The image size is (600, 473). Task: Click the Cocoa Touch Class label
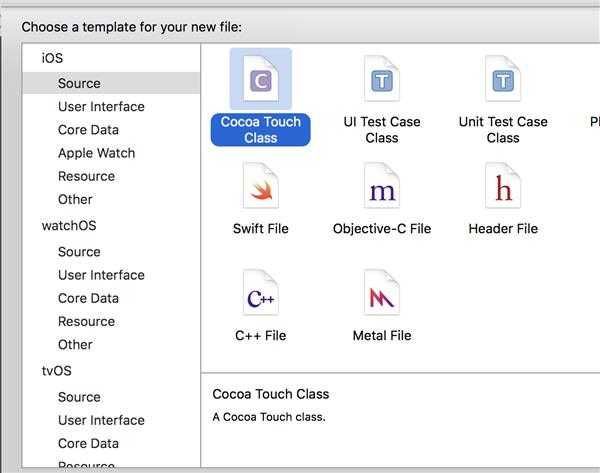[261, 130]
